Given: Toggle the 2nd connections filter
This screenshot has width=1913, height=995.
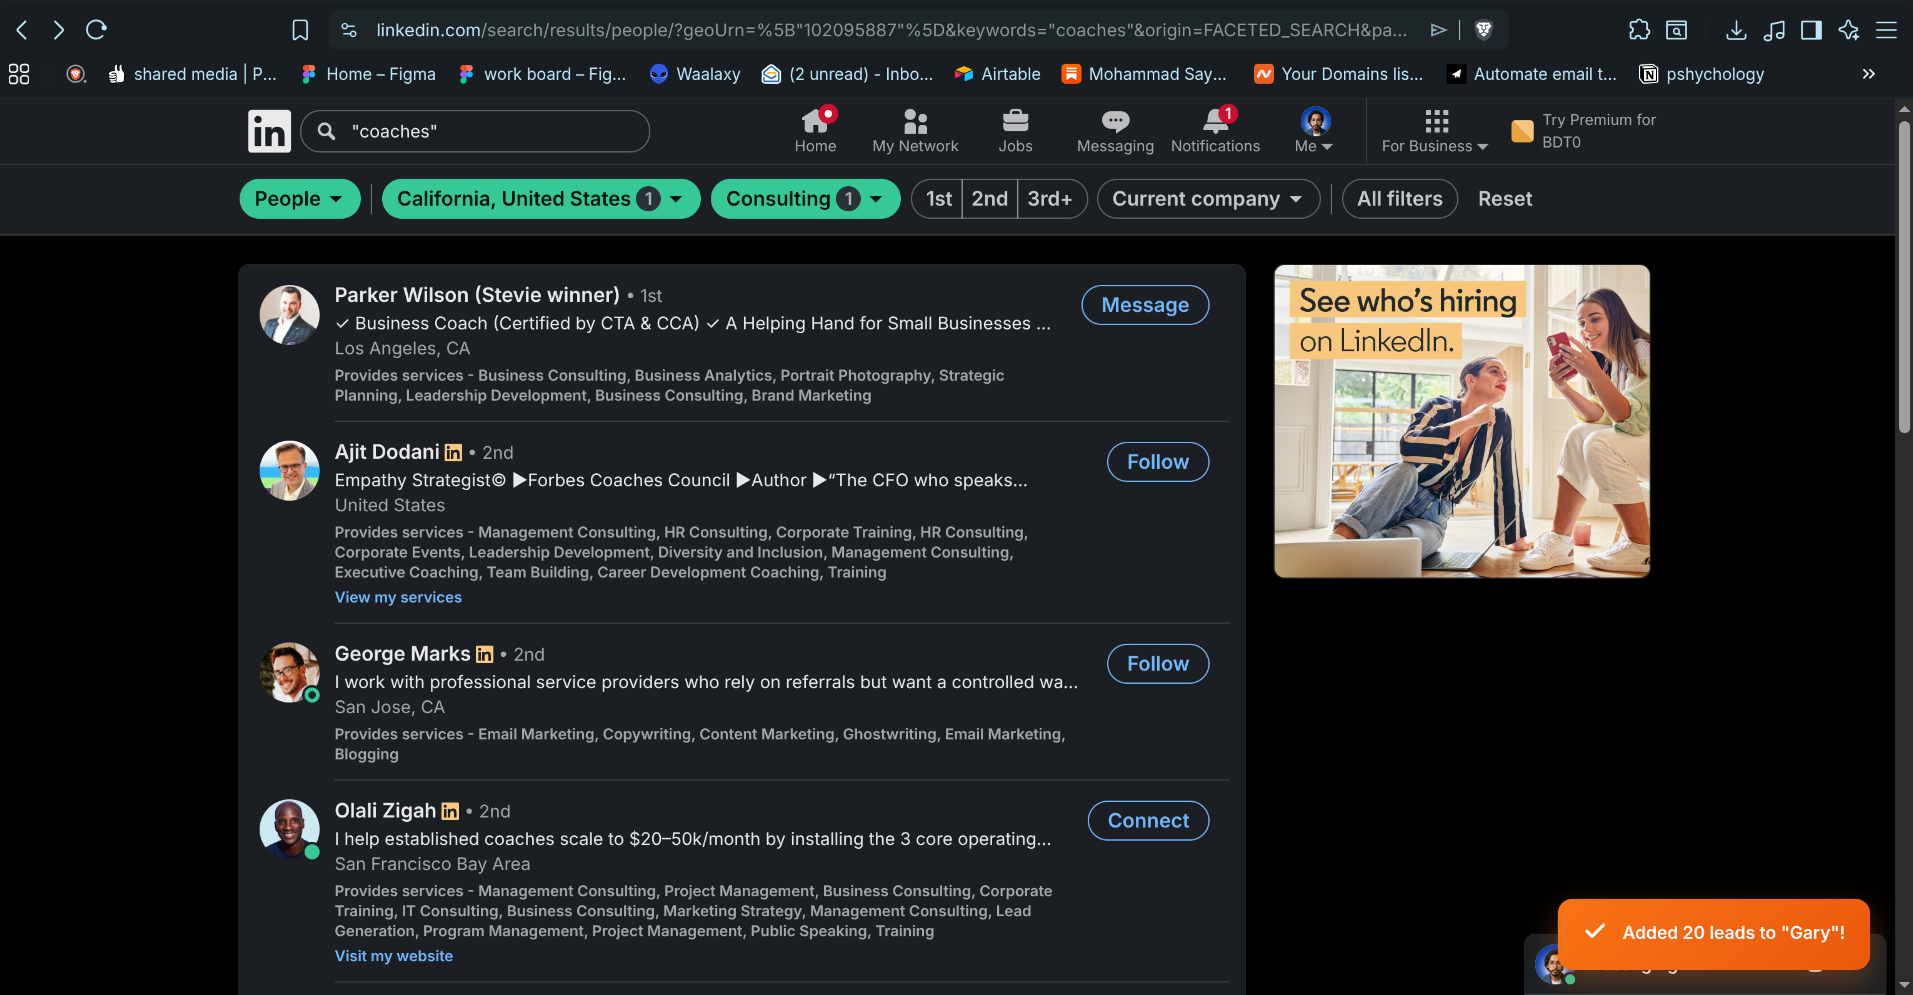Looking at the screenshot, I should coord(990,199).
